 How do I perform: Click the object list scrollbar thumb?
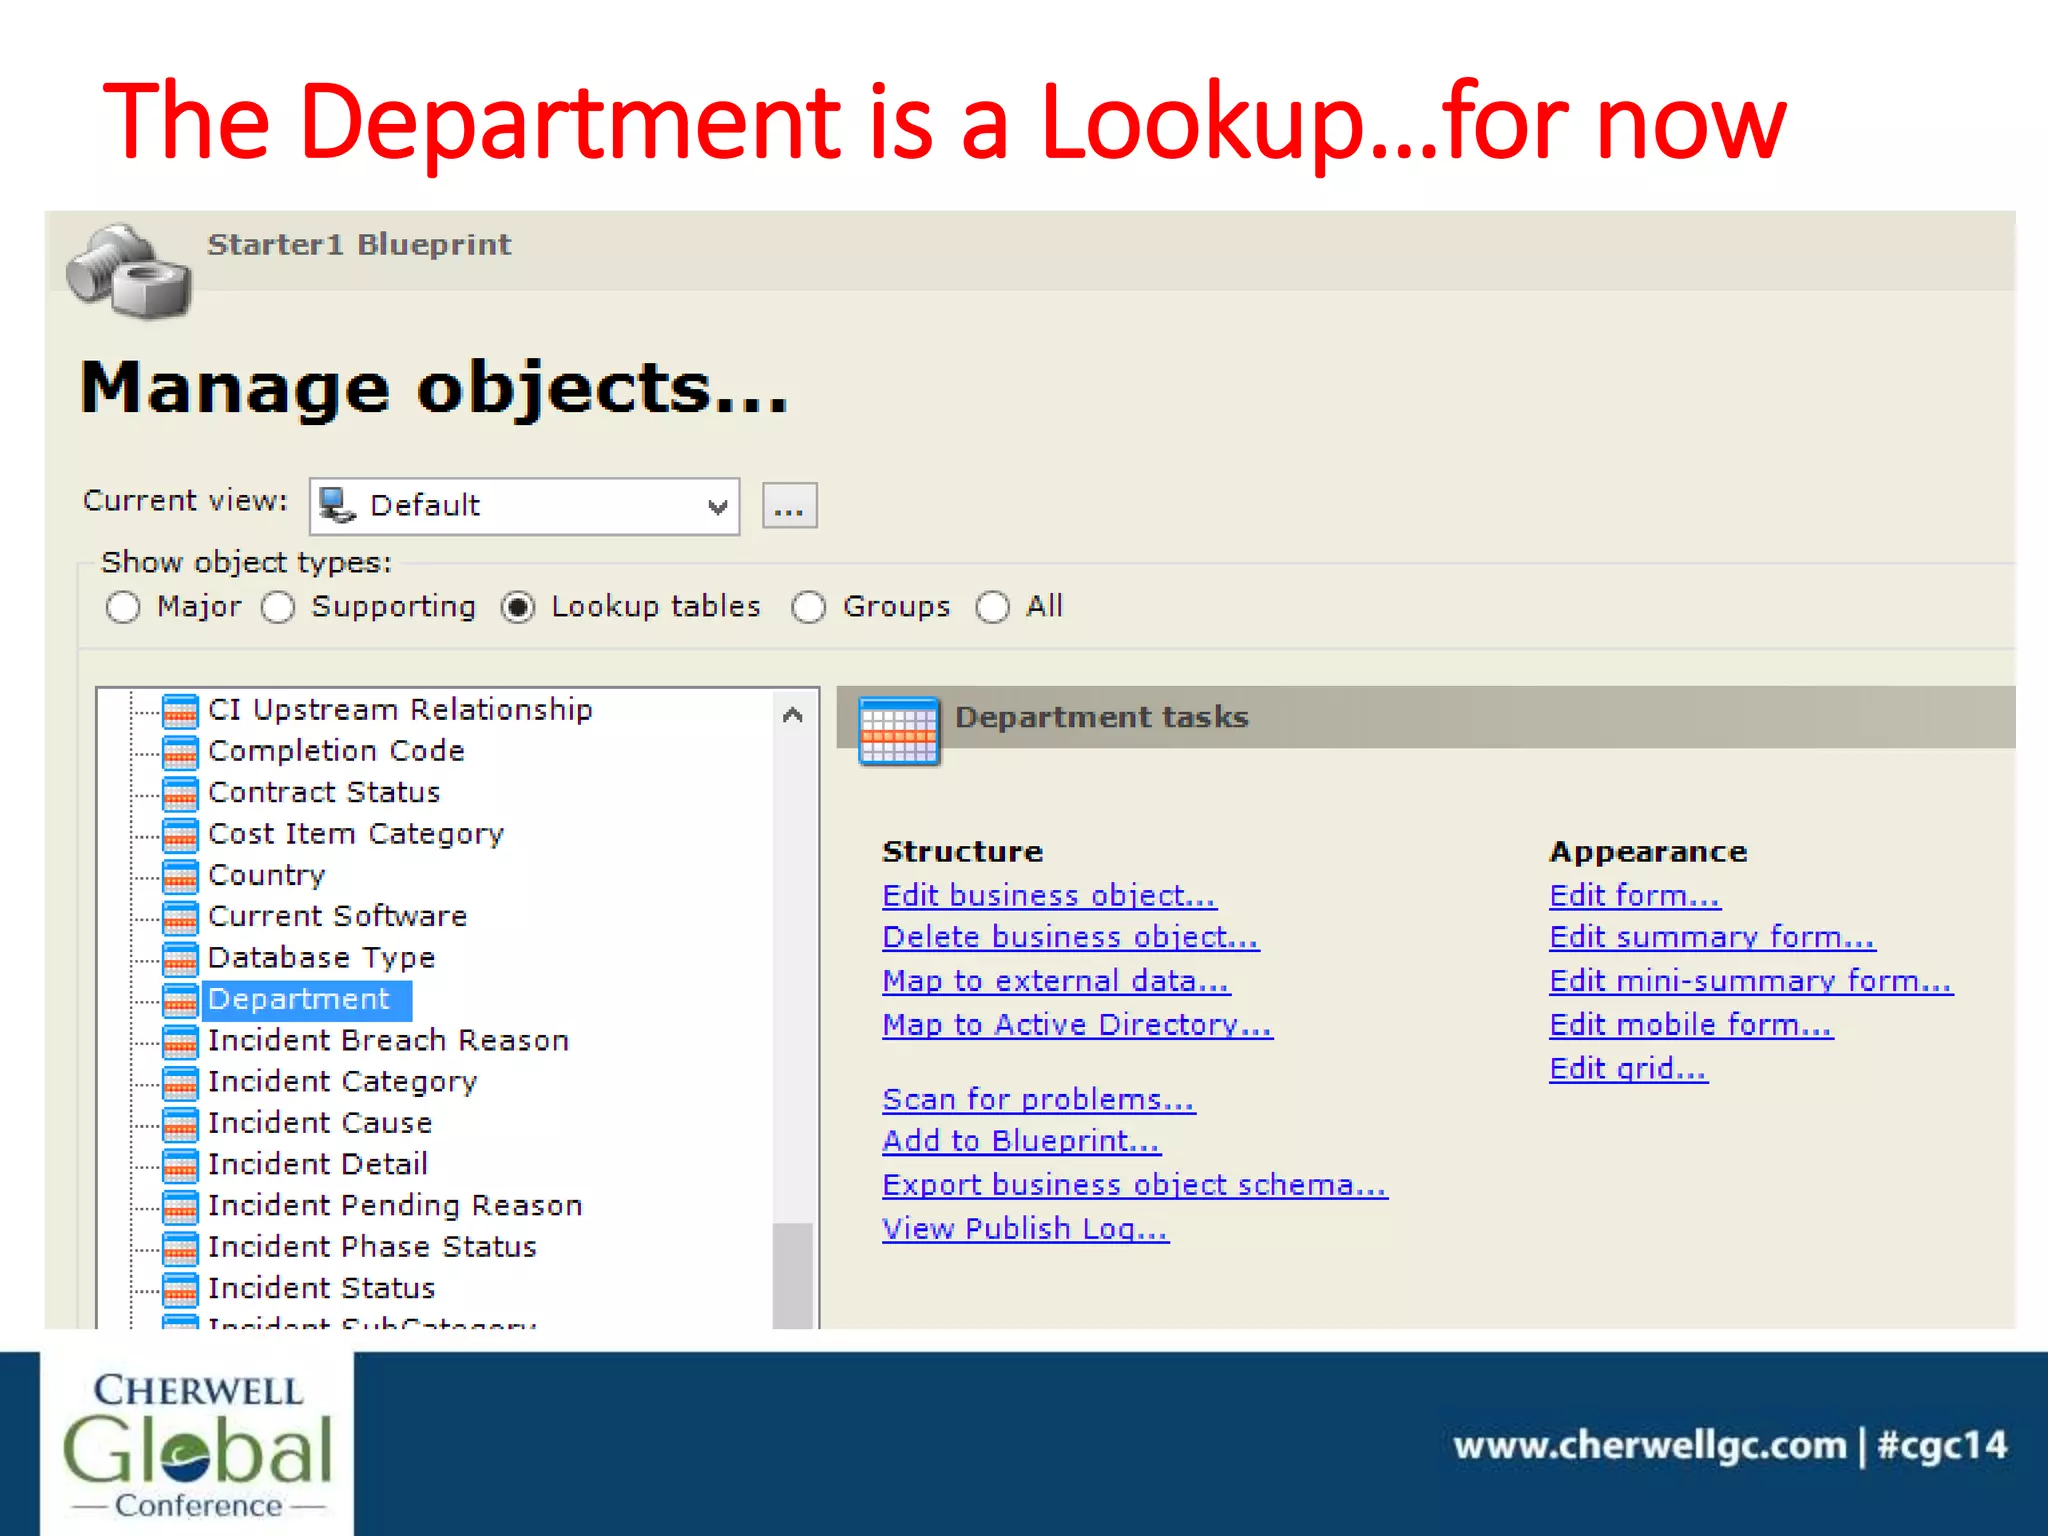793,1275
